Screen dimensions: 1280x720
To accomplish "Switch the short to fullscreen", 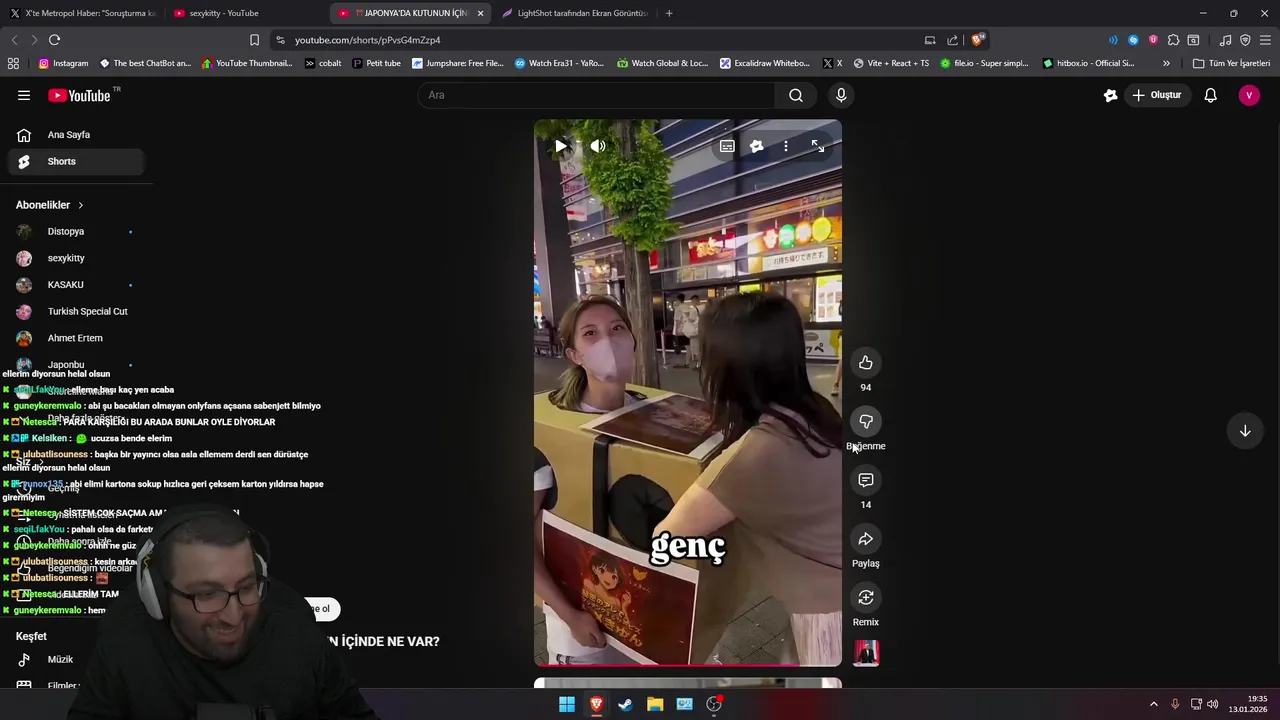I will pos(818,146).
